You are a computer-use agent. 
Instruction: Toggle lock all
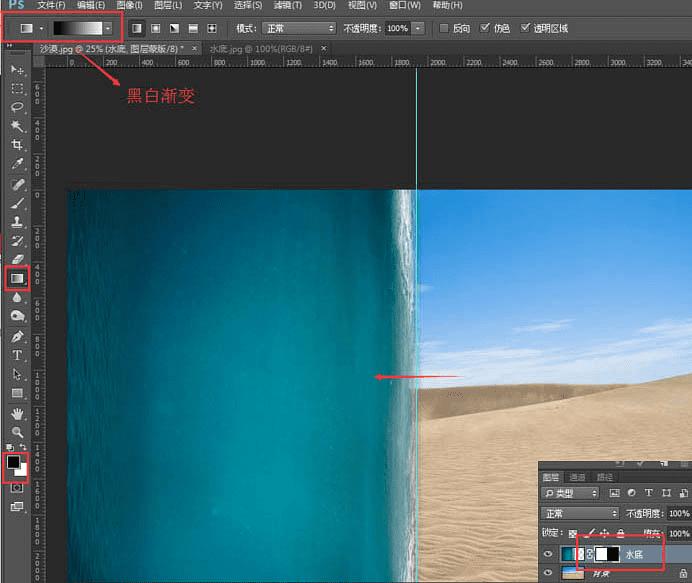[621, 533]
